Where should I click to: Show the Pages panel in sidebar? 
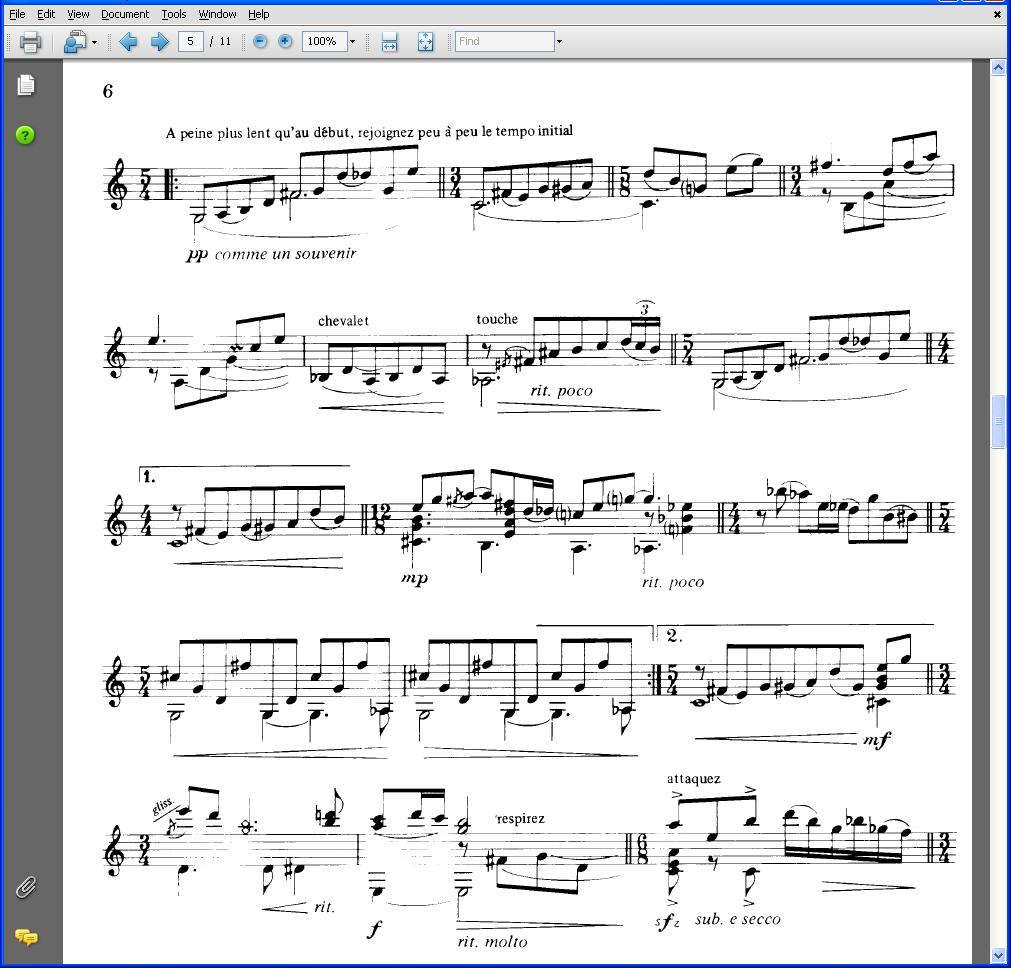[x=26, y=85]
